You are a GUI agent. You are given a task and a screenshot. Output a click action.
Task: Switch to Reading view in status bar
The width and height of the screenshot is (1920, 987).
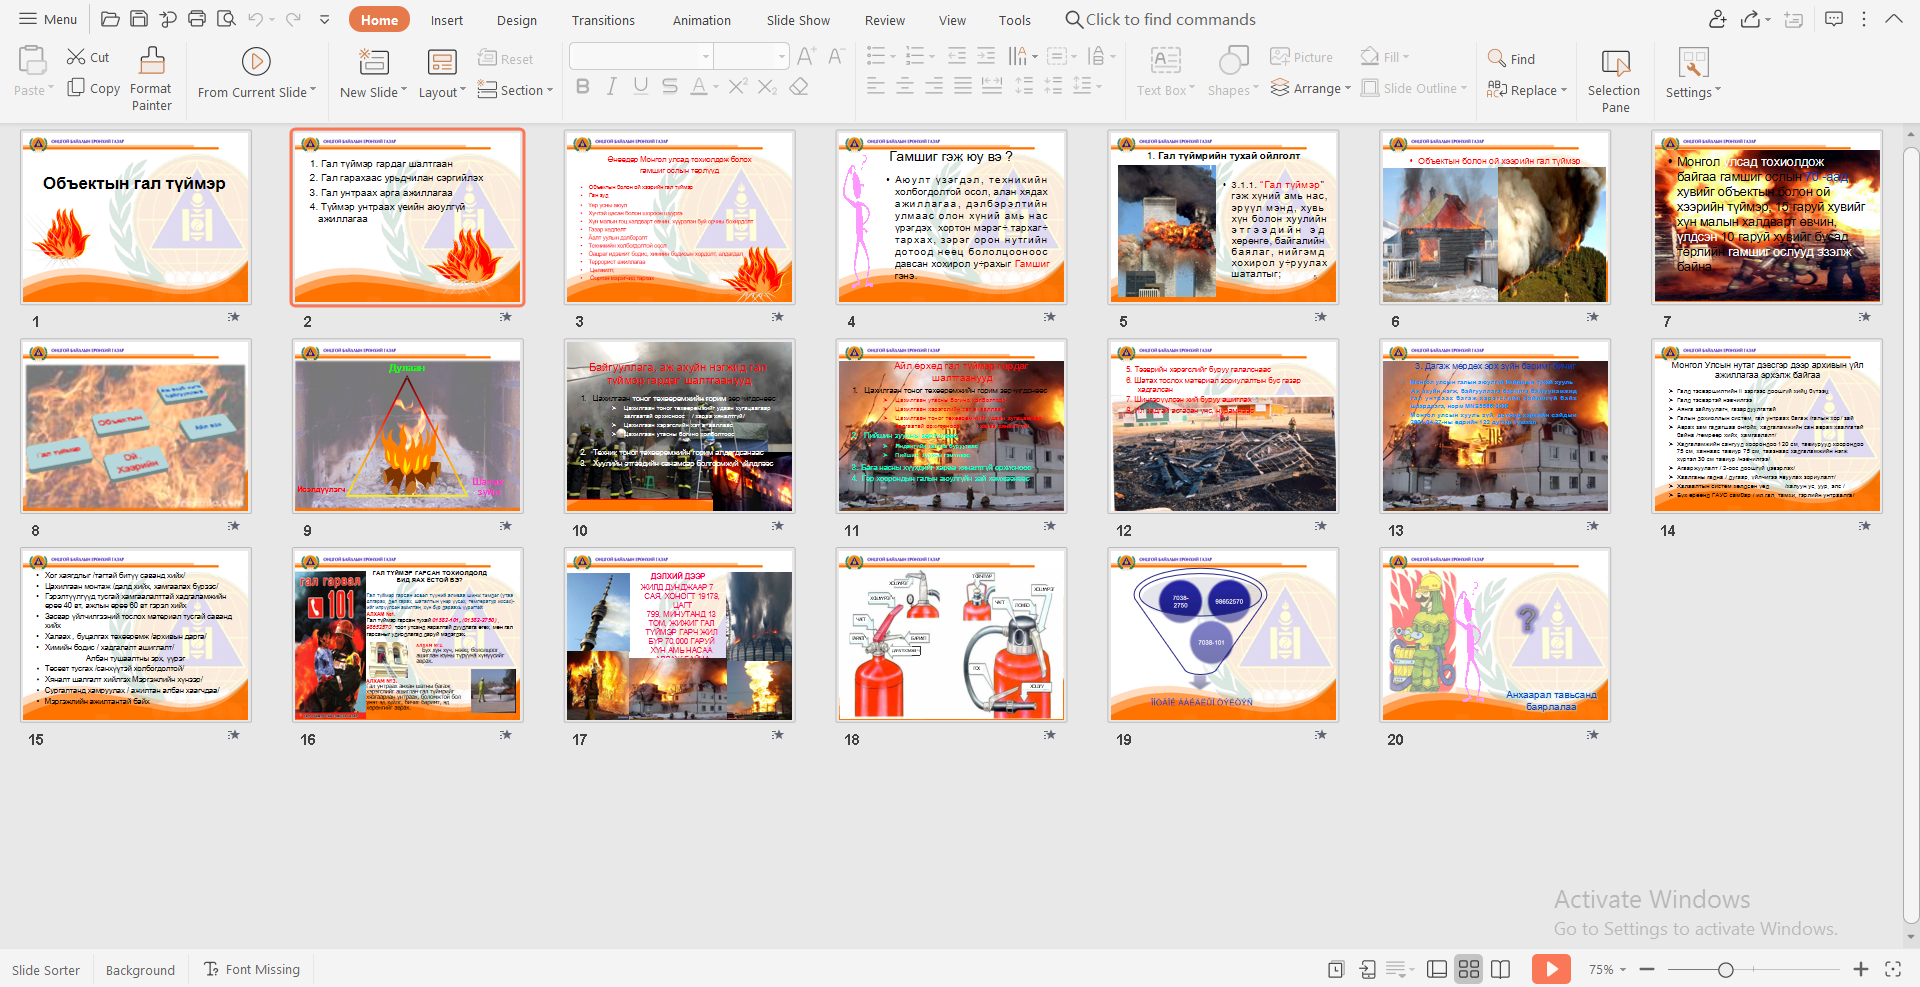pos(1500,969)
